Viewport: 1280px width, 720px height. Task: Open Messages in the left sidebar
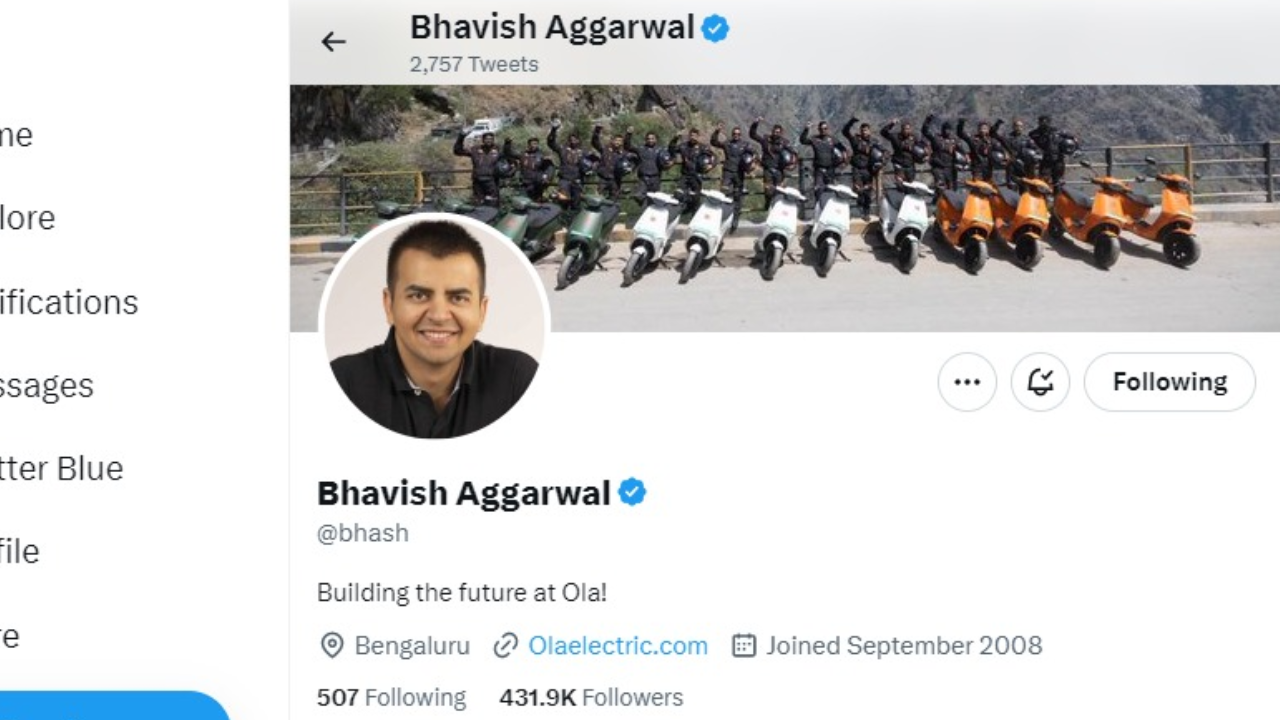pyautogui.click(x=47, y=385)
